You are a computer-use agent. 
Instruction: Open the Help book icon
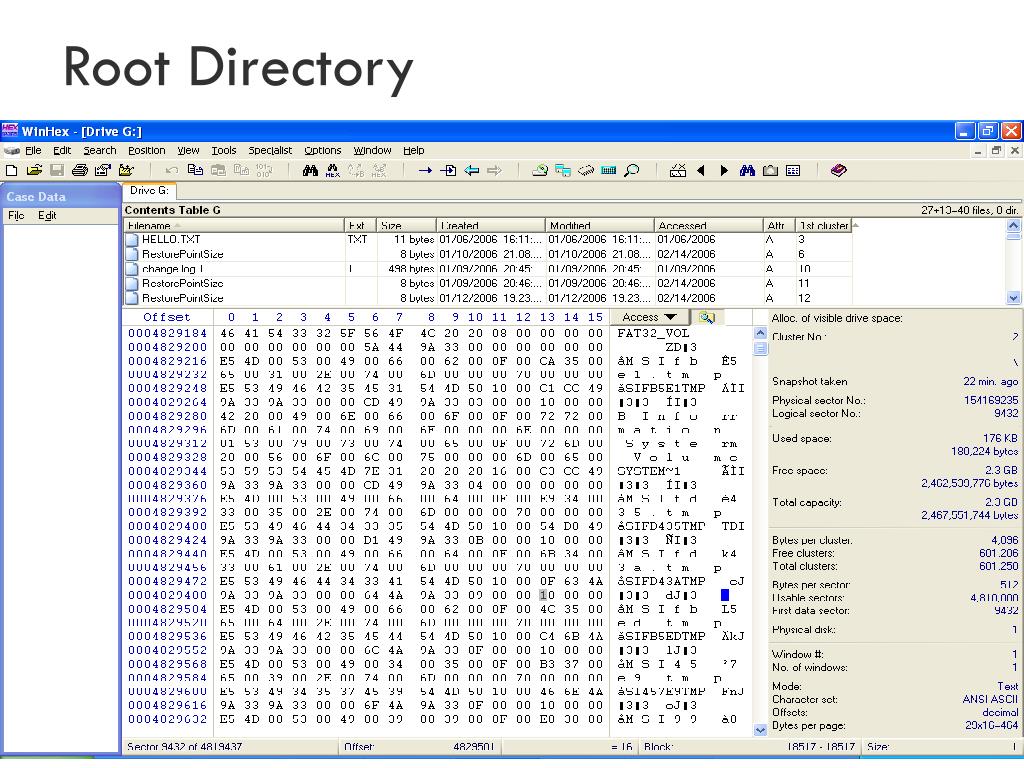pyautogui.click(x=839, y=171)
